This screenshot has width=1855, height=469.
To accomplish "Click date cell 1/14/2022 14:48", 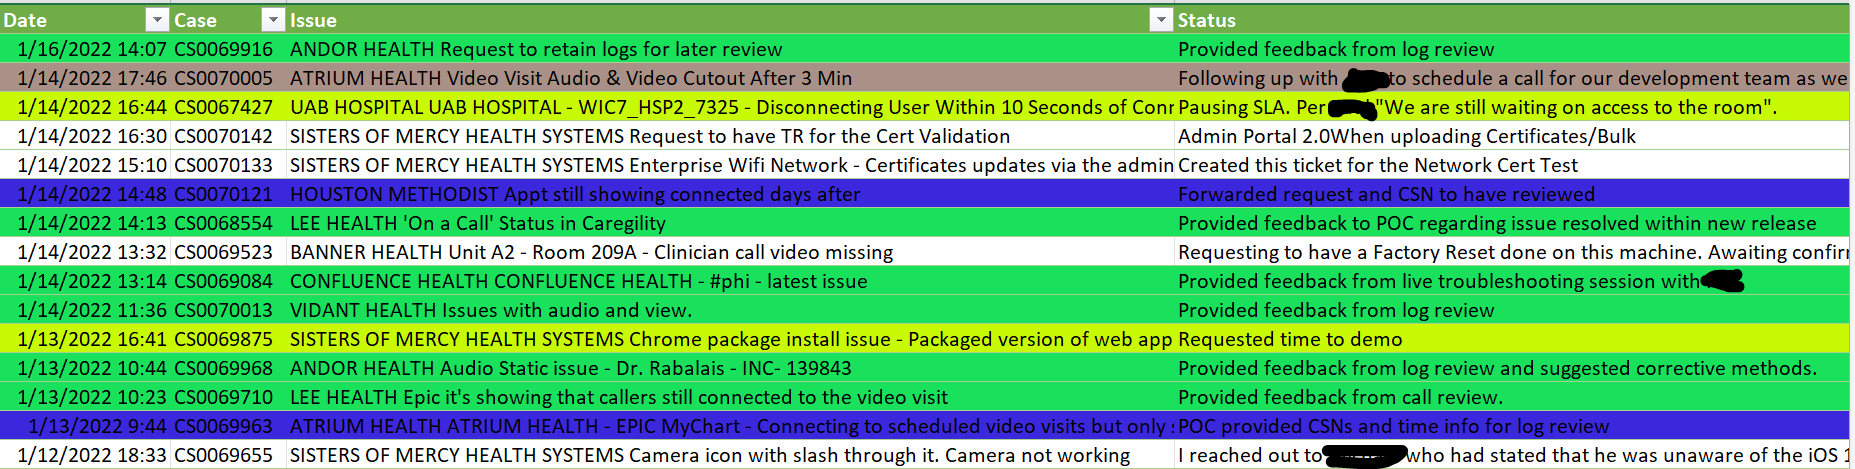I will 85,194.
